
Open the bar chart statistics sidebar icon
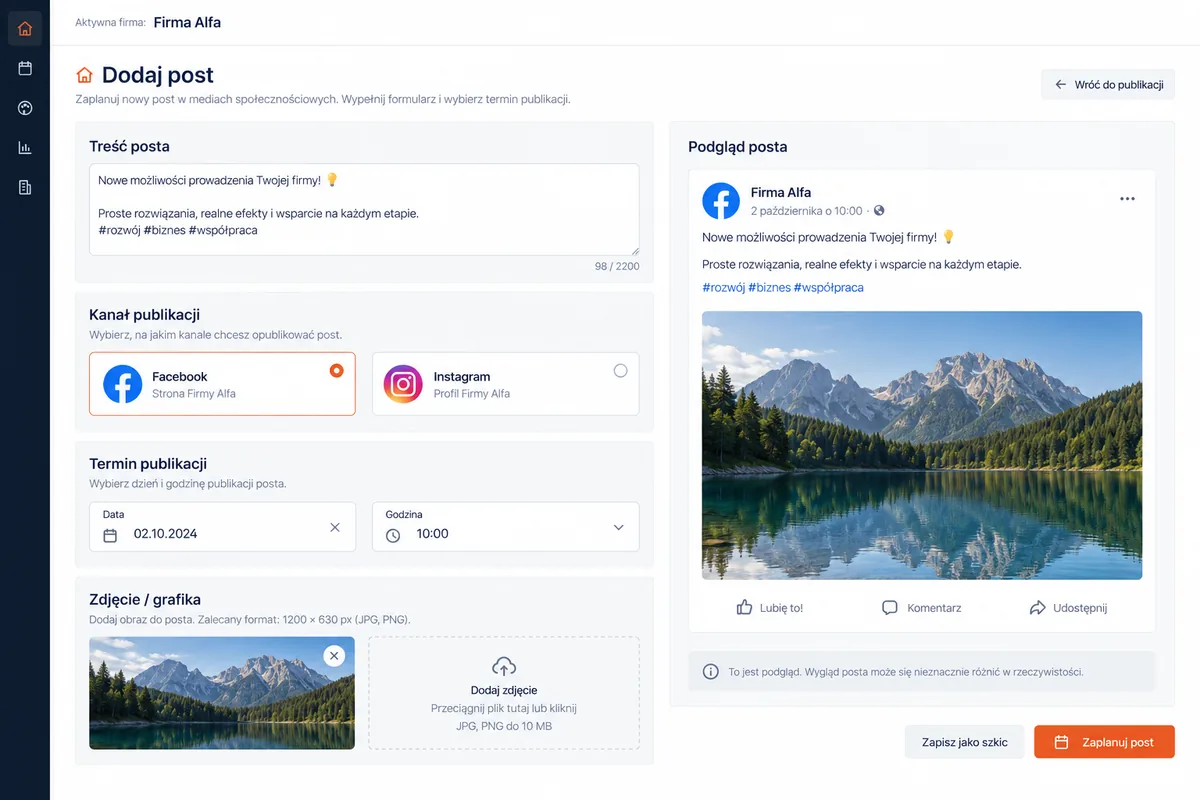tap(25, 148)
